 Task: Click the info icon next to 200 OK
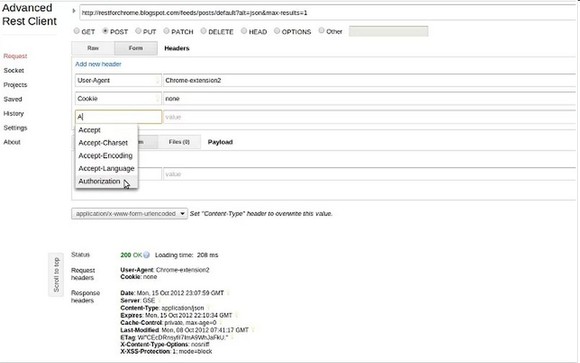[x=146, y=255]
